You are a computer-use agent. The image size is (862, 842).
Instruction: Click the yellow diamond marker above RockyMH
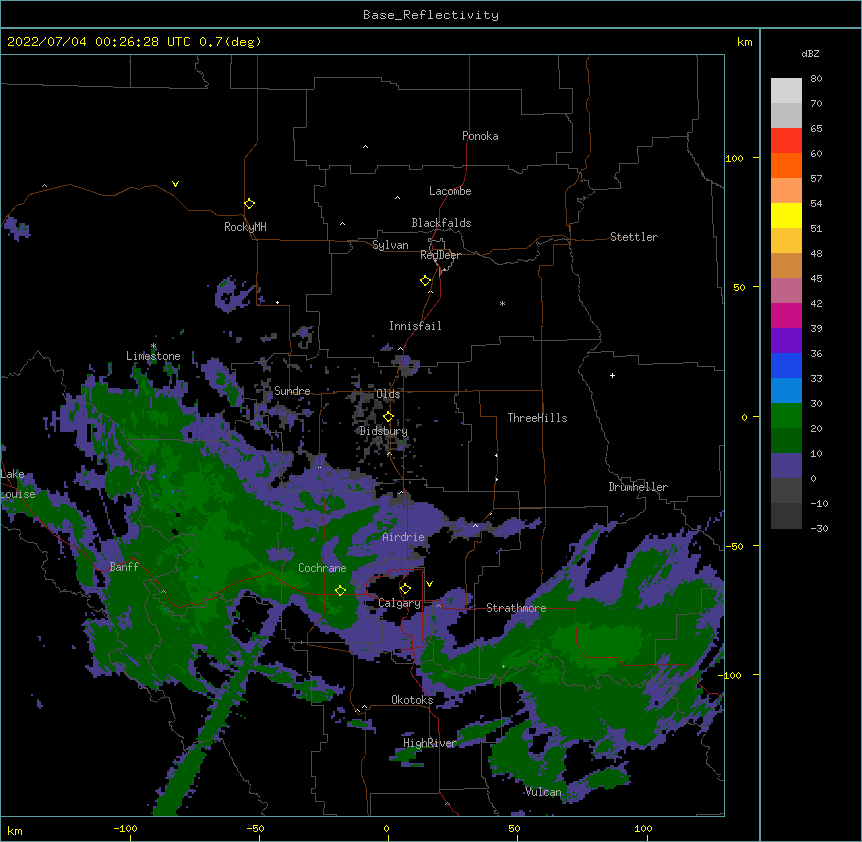[x=249, y=204]
